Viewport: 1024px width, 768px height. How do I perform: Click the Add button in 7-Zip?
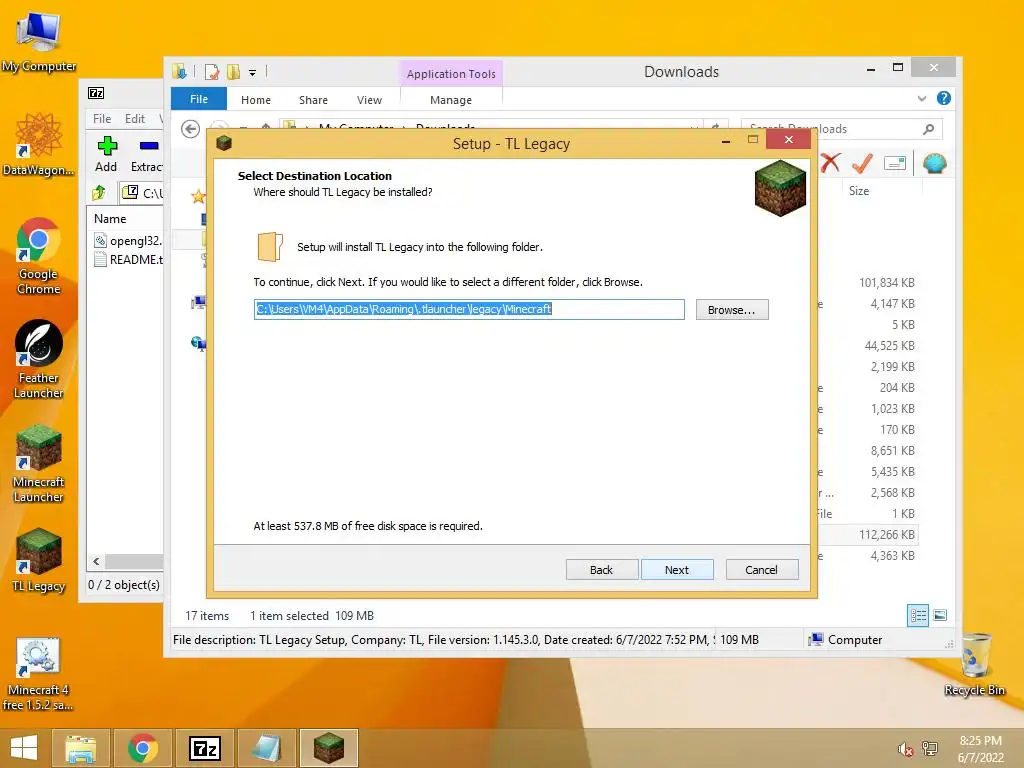pyautogui.click(x=106, y=154)
